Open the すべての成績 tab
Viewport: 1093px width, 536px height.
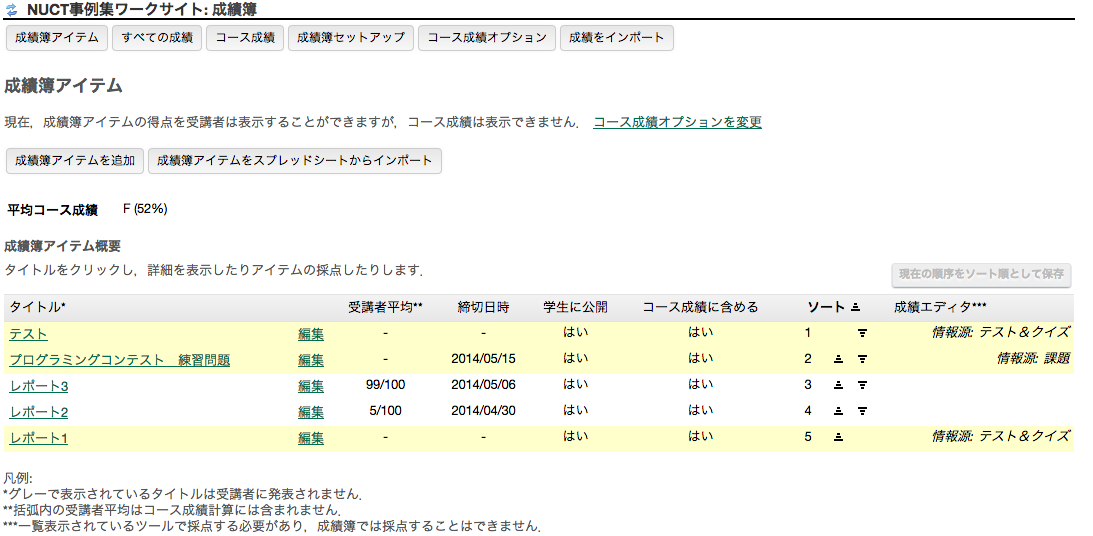[x=157, y=38]
